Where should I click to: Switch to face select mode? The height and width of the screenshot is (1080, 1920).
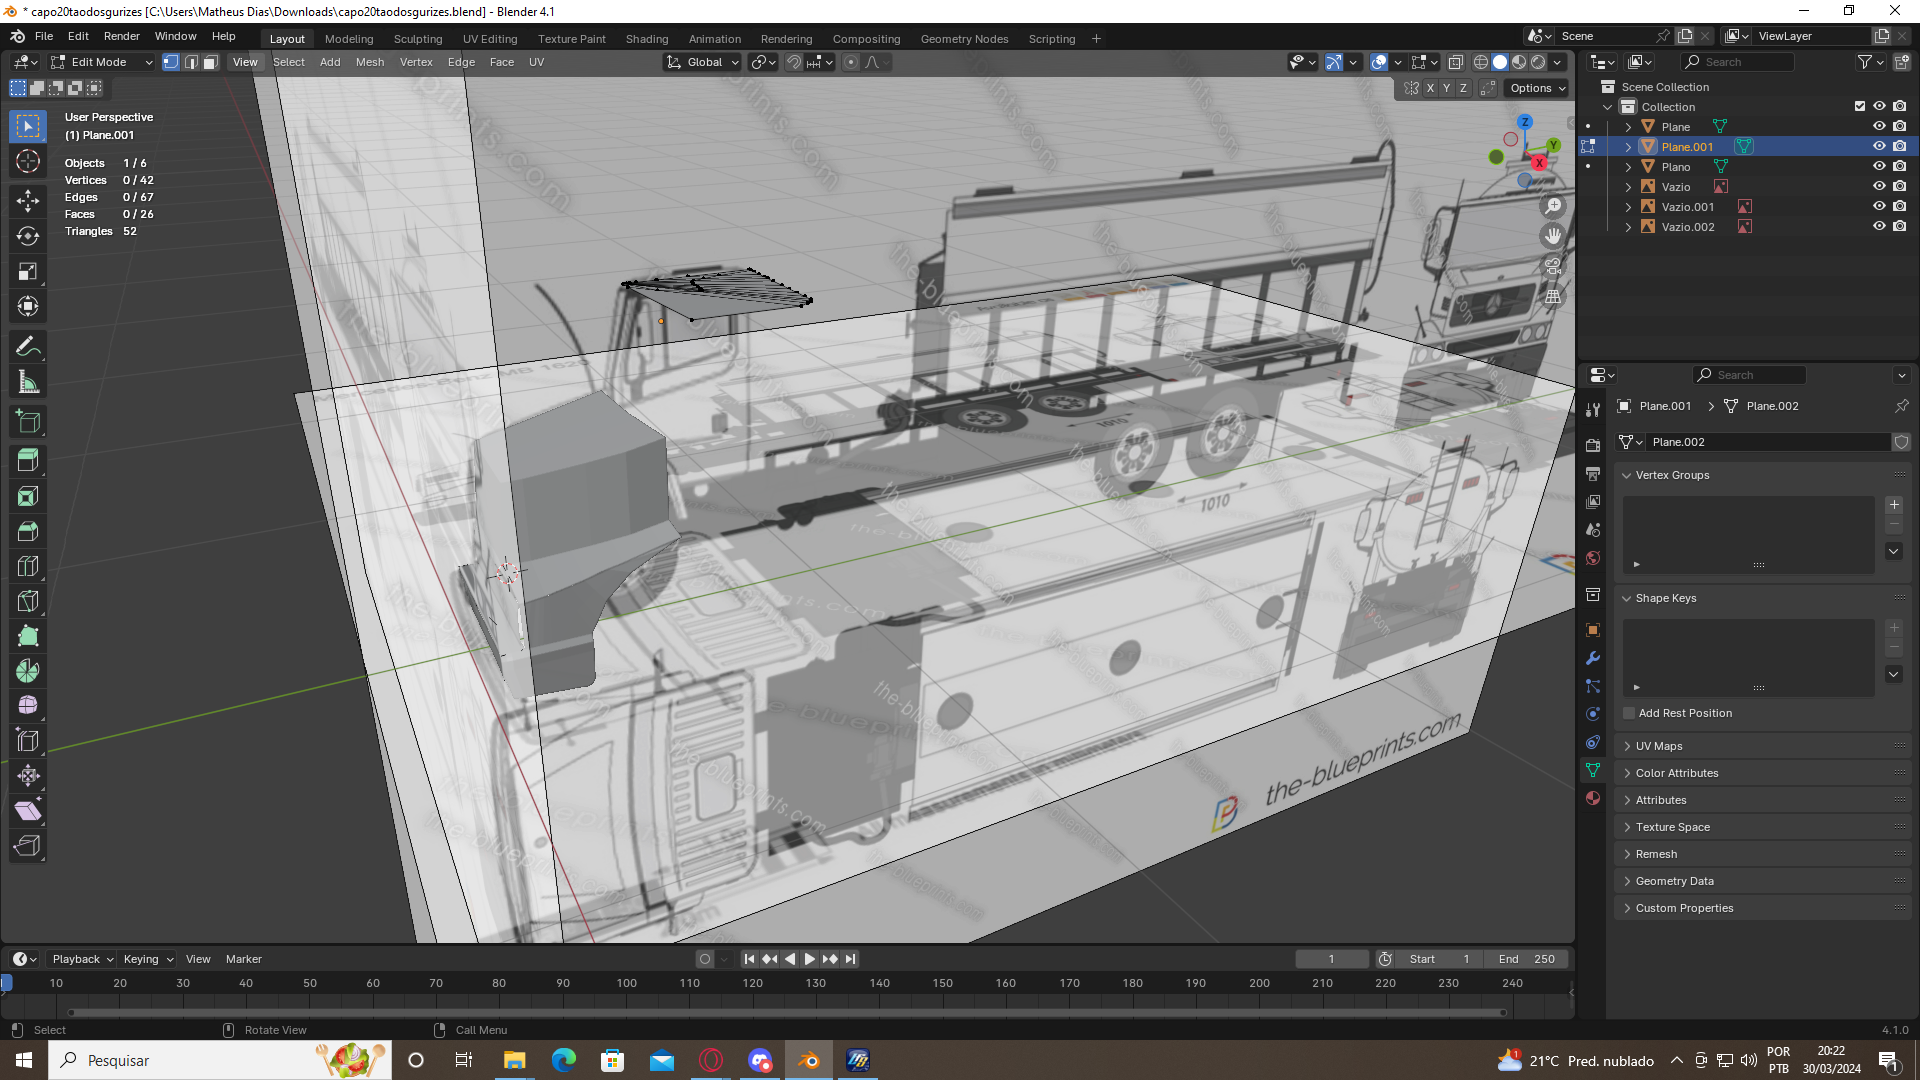[x=210, y=62]
